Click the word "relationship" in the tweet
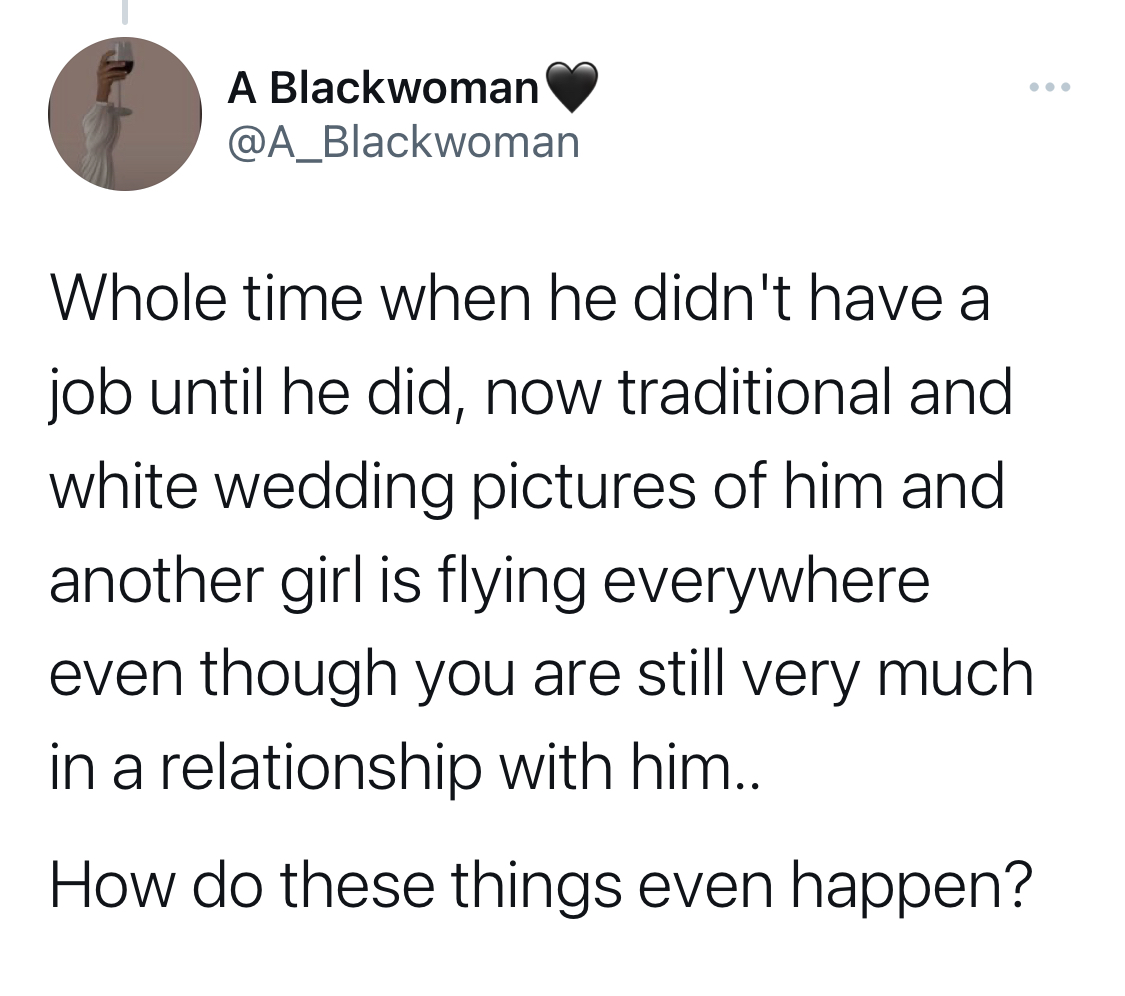1125x996 pixels. (319, 769)
